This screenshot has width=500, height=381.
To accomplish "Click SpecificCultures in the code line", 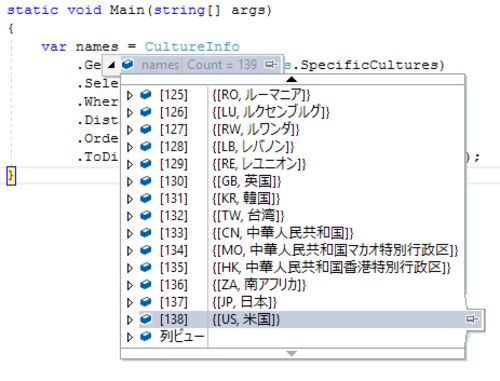I will point(369,65).
